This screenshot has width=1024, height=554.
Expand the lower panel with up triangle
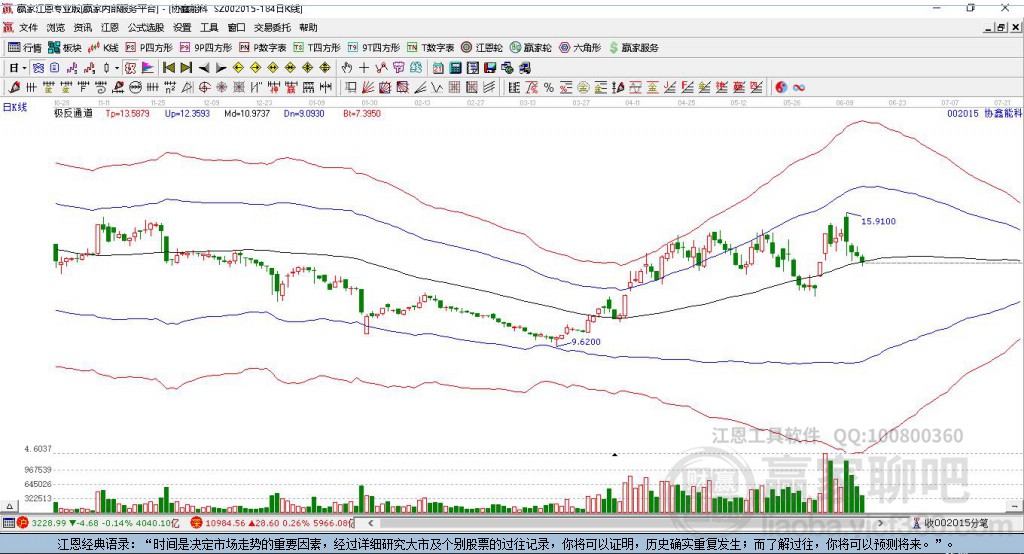9,506
